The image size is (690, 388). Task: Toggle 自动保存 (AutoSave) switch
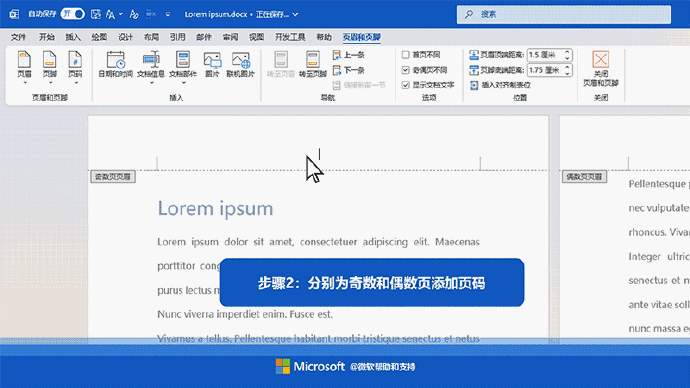[73, 14]
